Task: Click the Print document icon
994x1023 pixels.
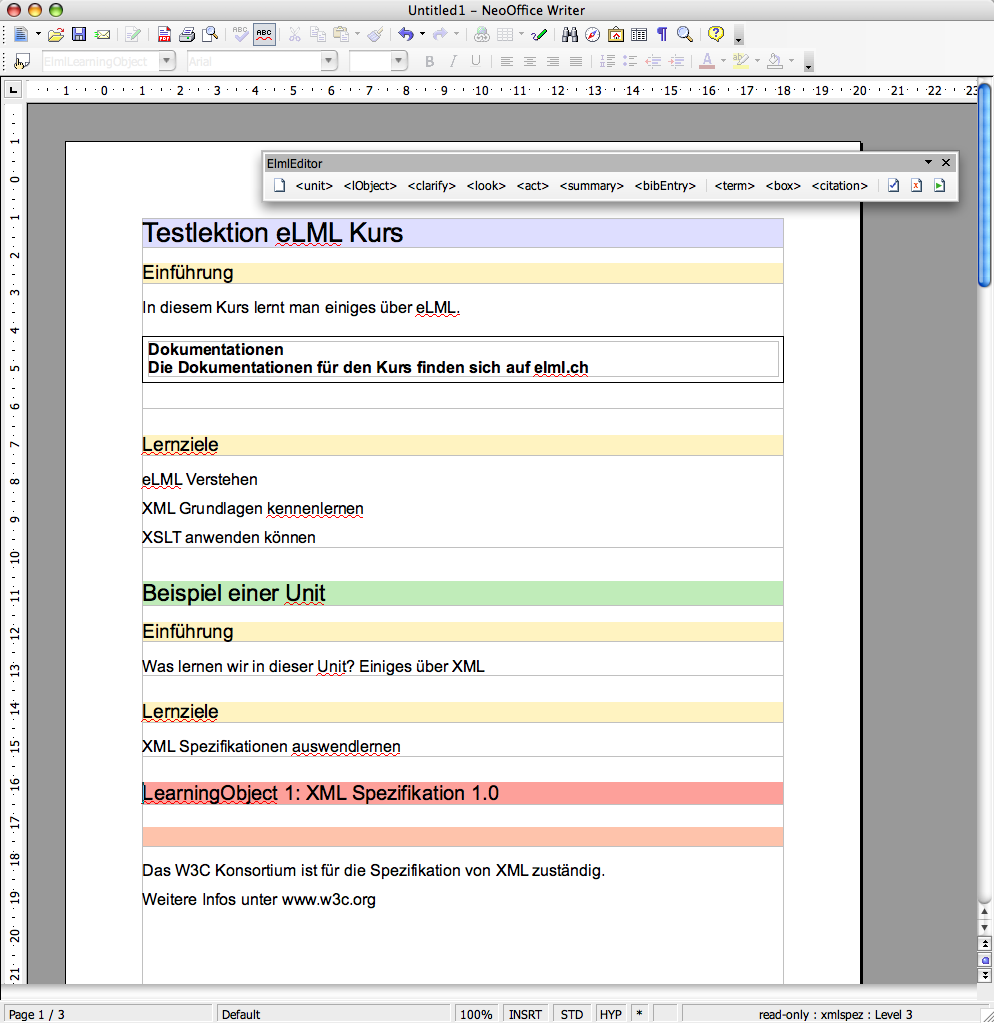Action: click(x=187, y=35)
